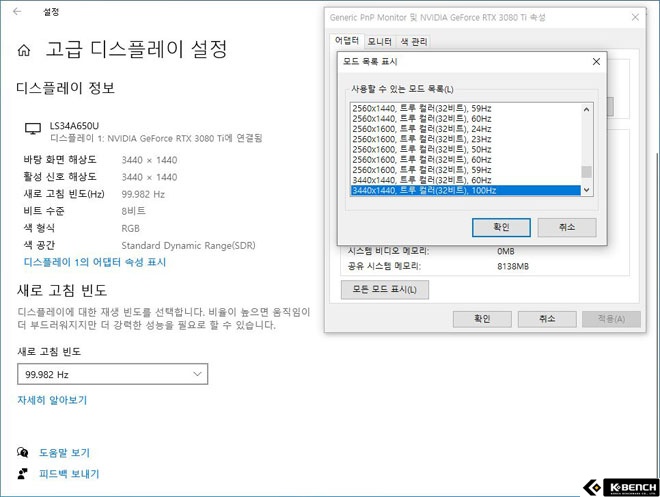Click 취소 in the properties window
The image size is (660, 497).
tap(547, 319)
